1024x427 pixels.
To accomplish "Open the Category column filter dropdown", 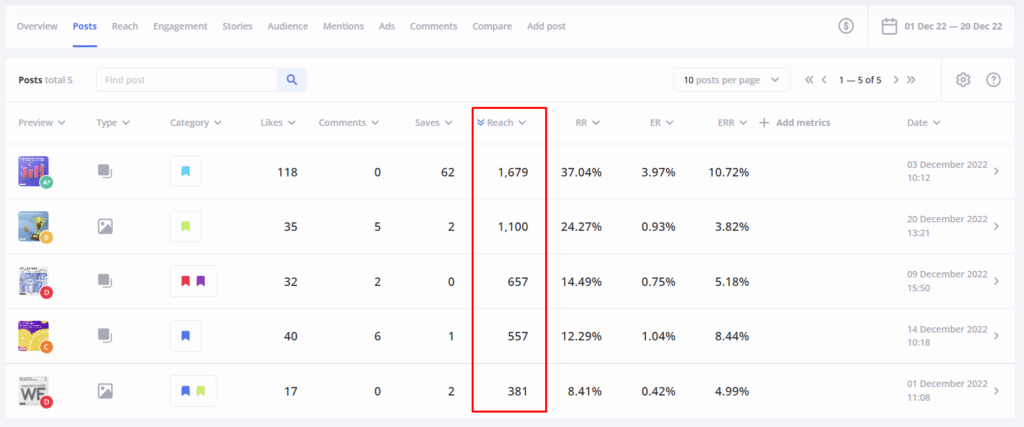I will pos(195,123).
